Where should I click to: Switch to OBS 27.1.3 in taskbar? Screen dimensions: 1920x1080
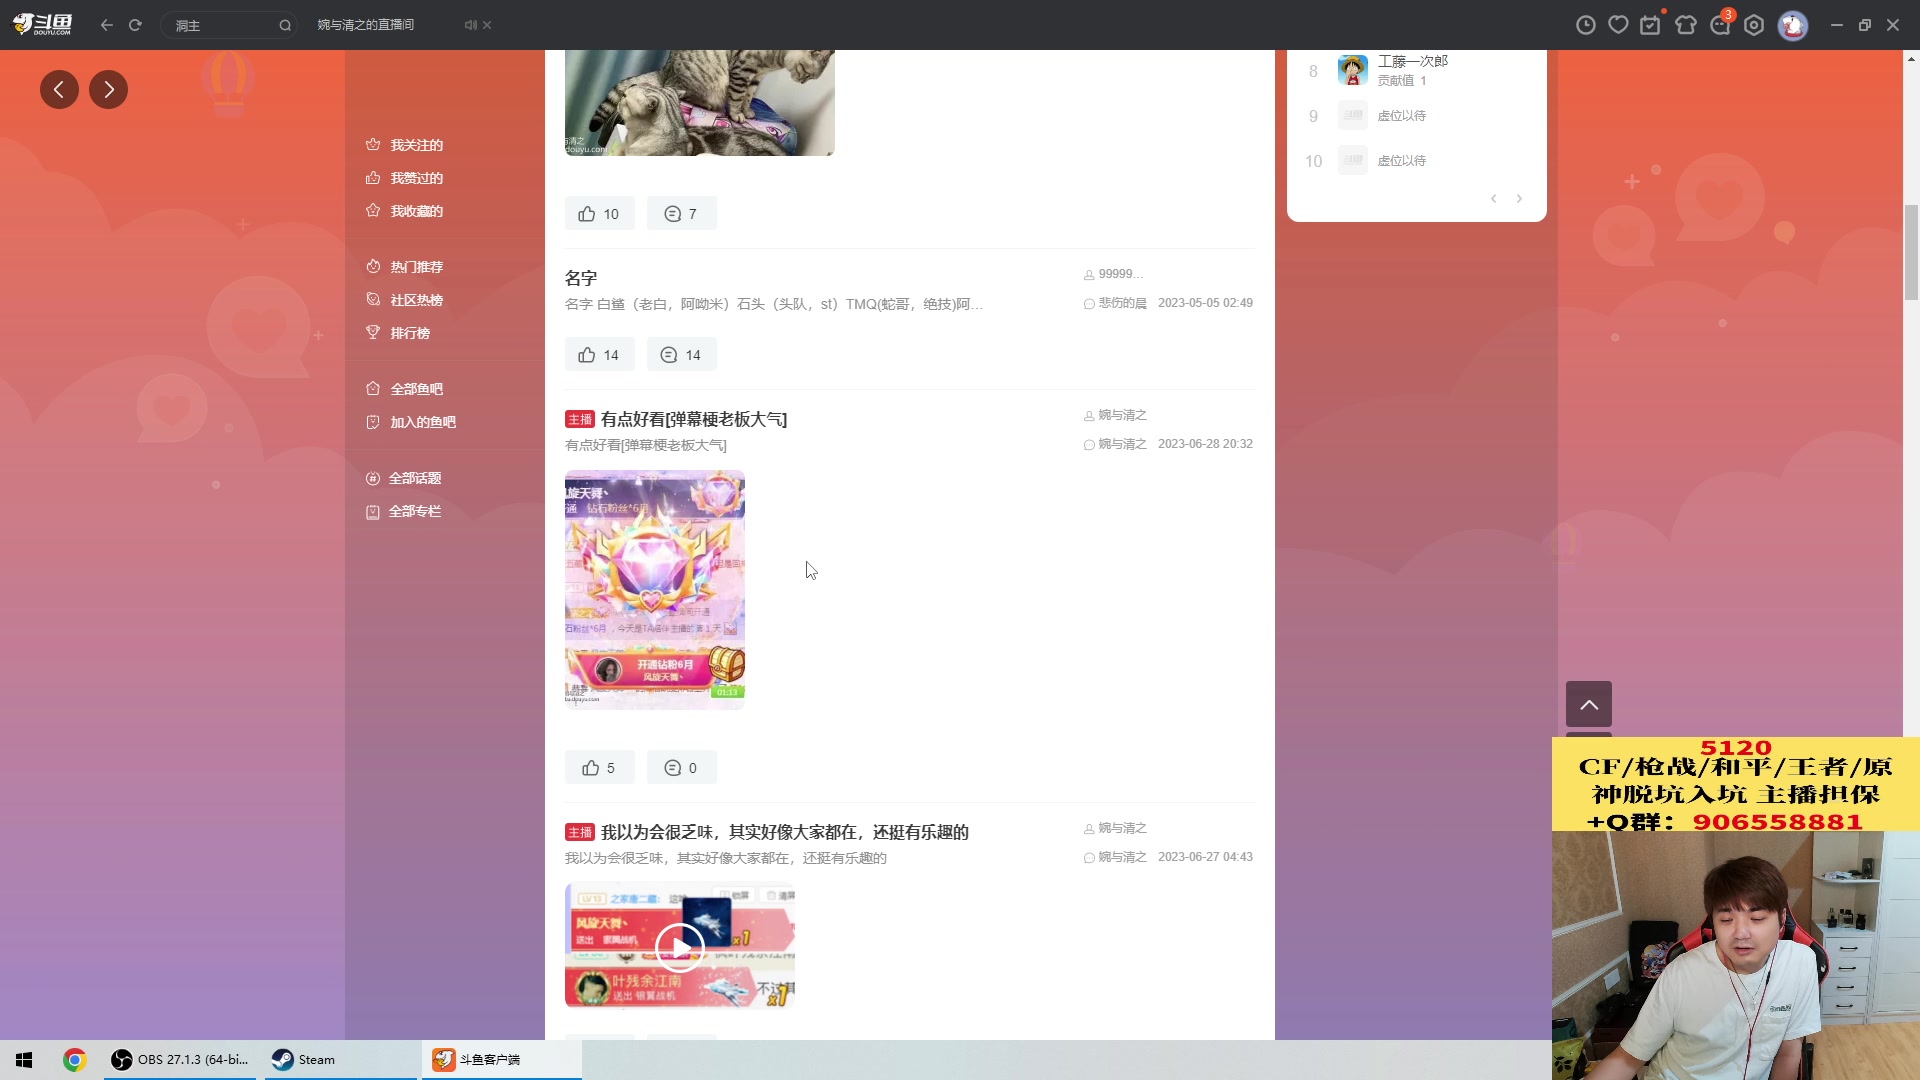point(182,1060)
